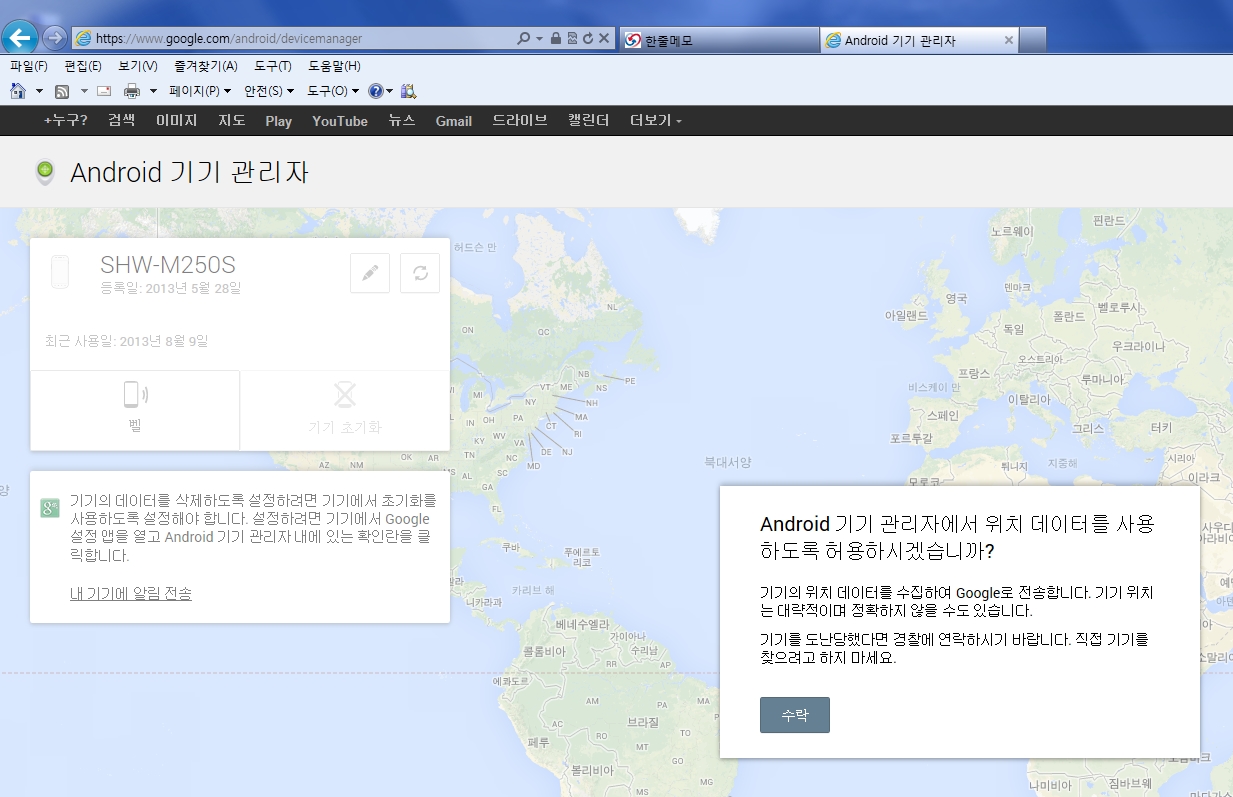Click the Read mail envelope icon
The height and width of the screenshot is (797, 1233).
point(103,91)
